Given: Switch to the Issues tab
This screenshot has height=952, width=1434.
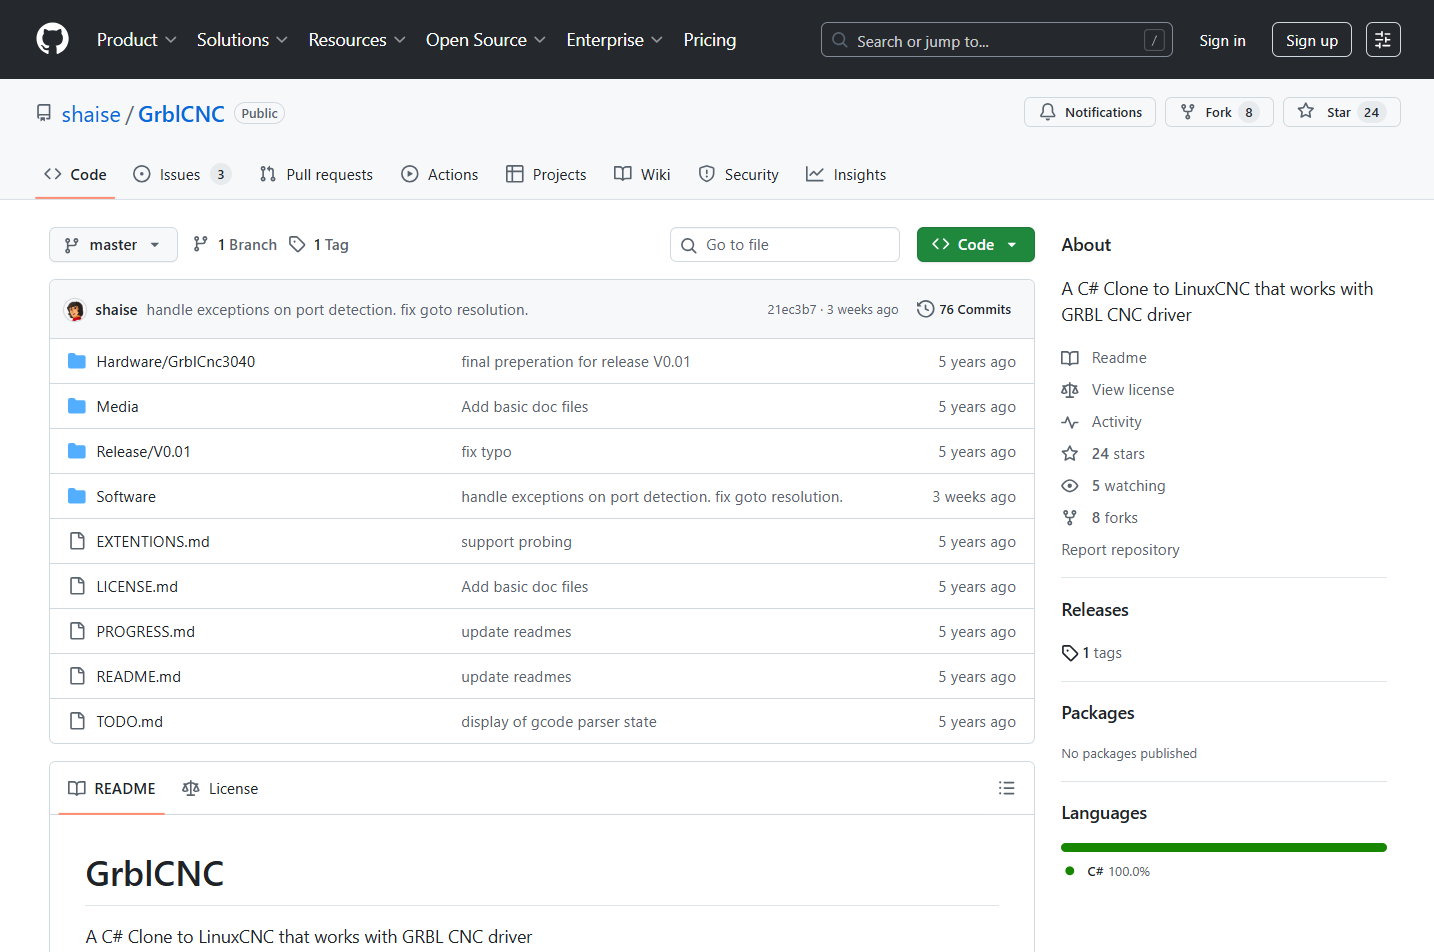Looking at the screenshot, I should (x=182, y=174).
